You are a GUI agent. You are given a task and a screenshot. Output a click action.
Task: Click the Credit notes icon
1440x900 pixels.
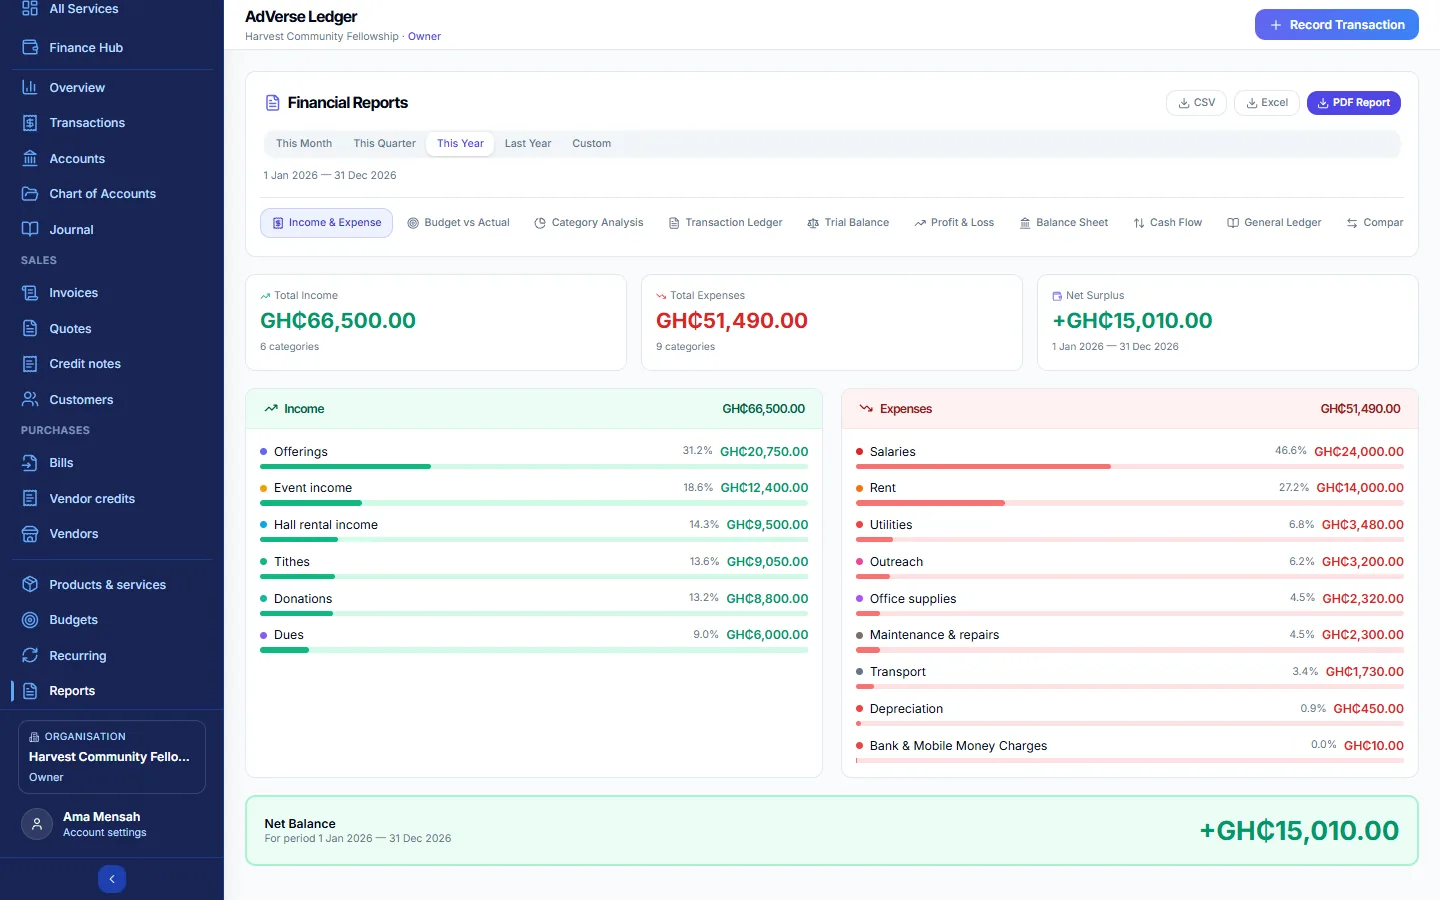(x=30, y=364)
